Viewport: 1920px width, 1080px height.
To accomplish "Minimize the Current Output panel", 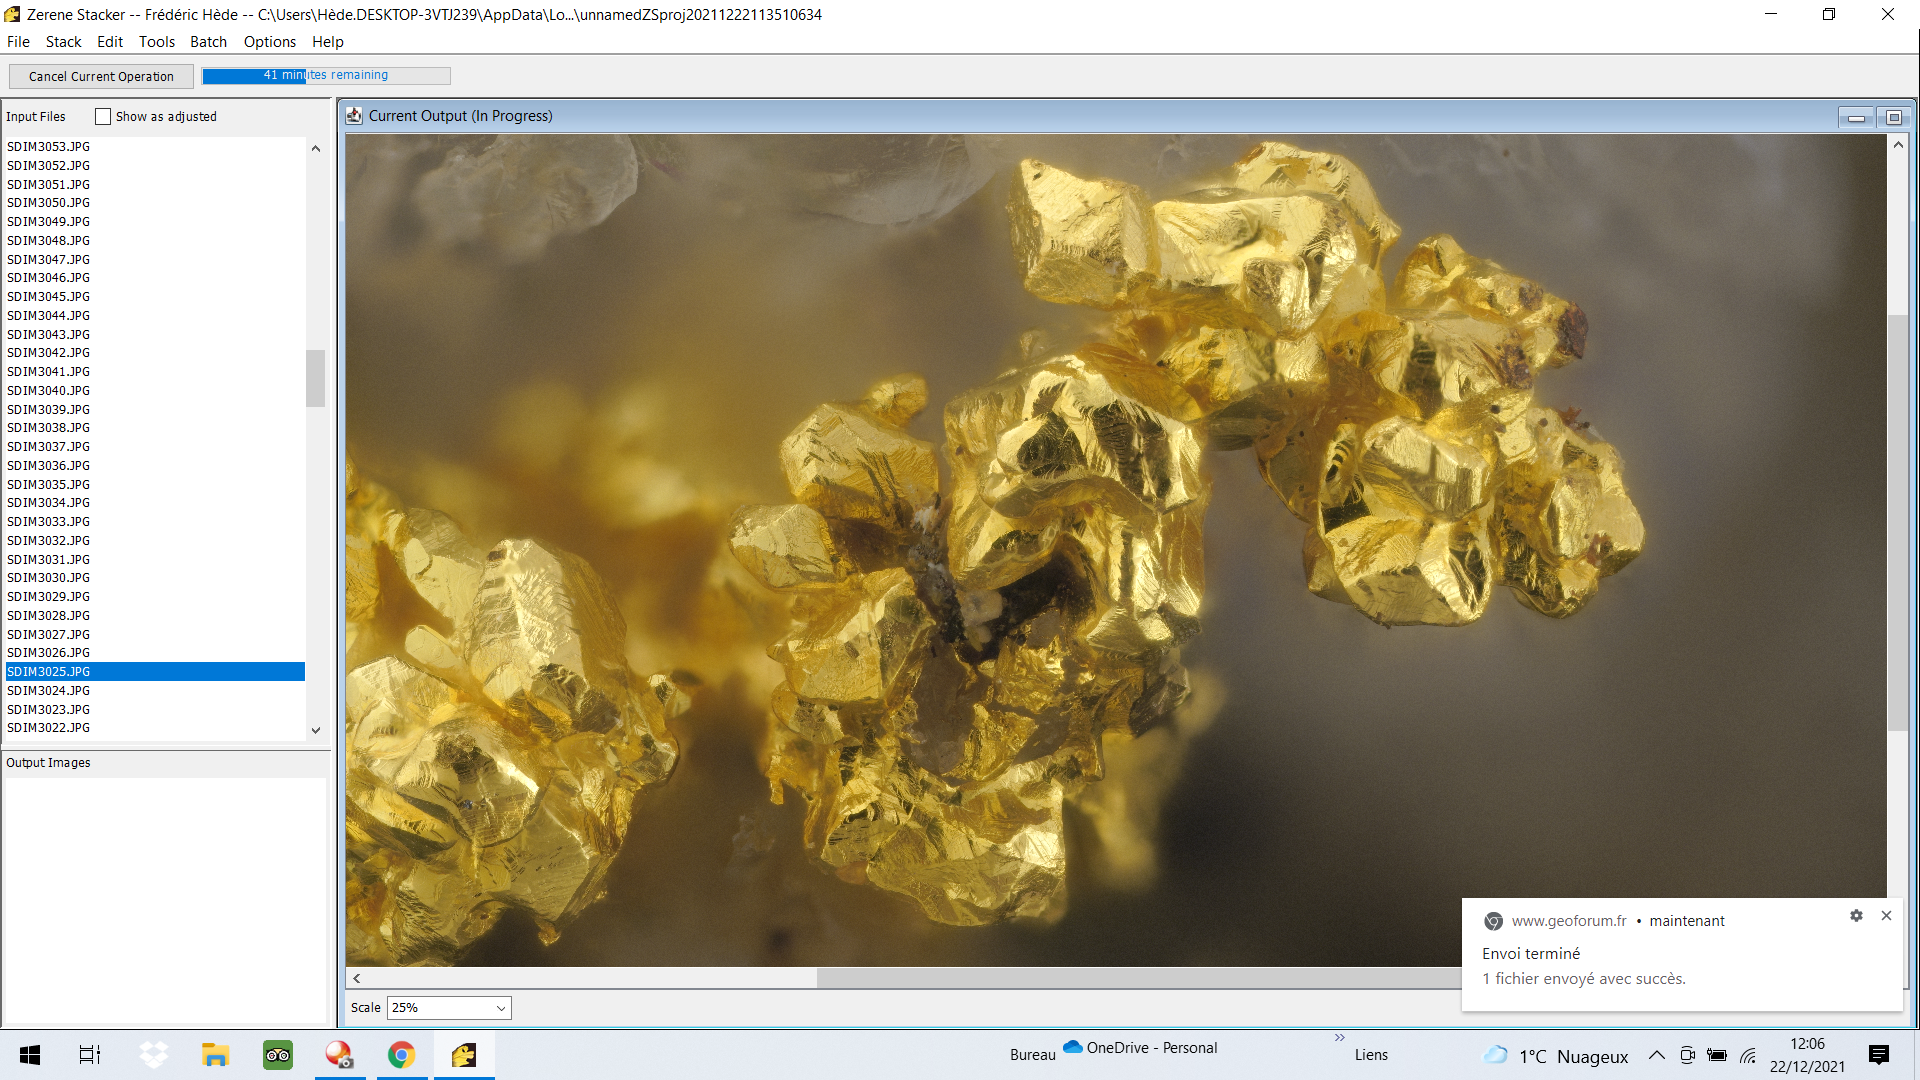I will coord(1856,117).
